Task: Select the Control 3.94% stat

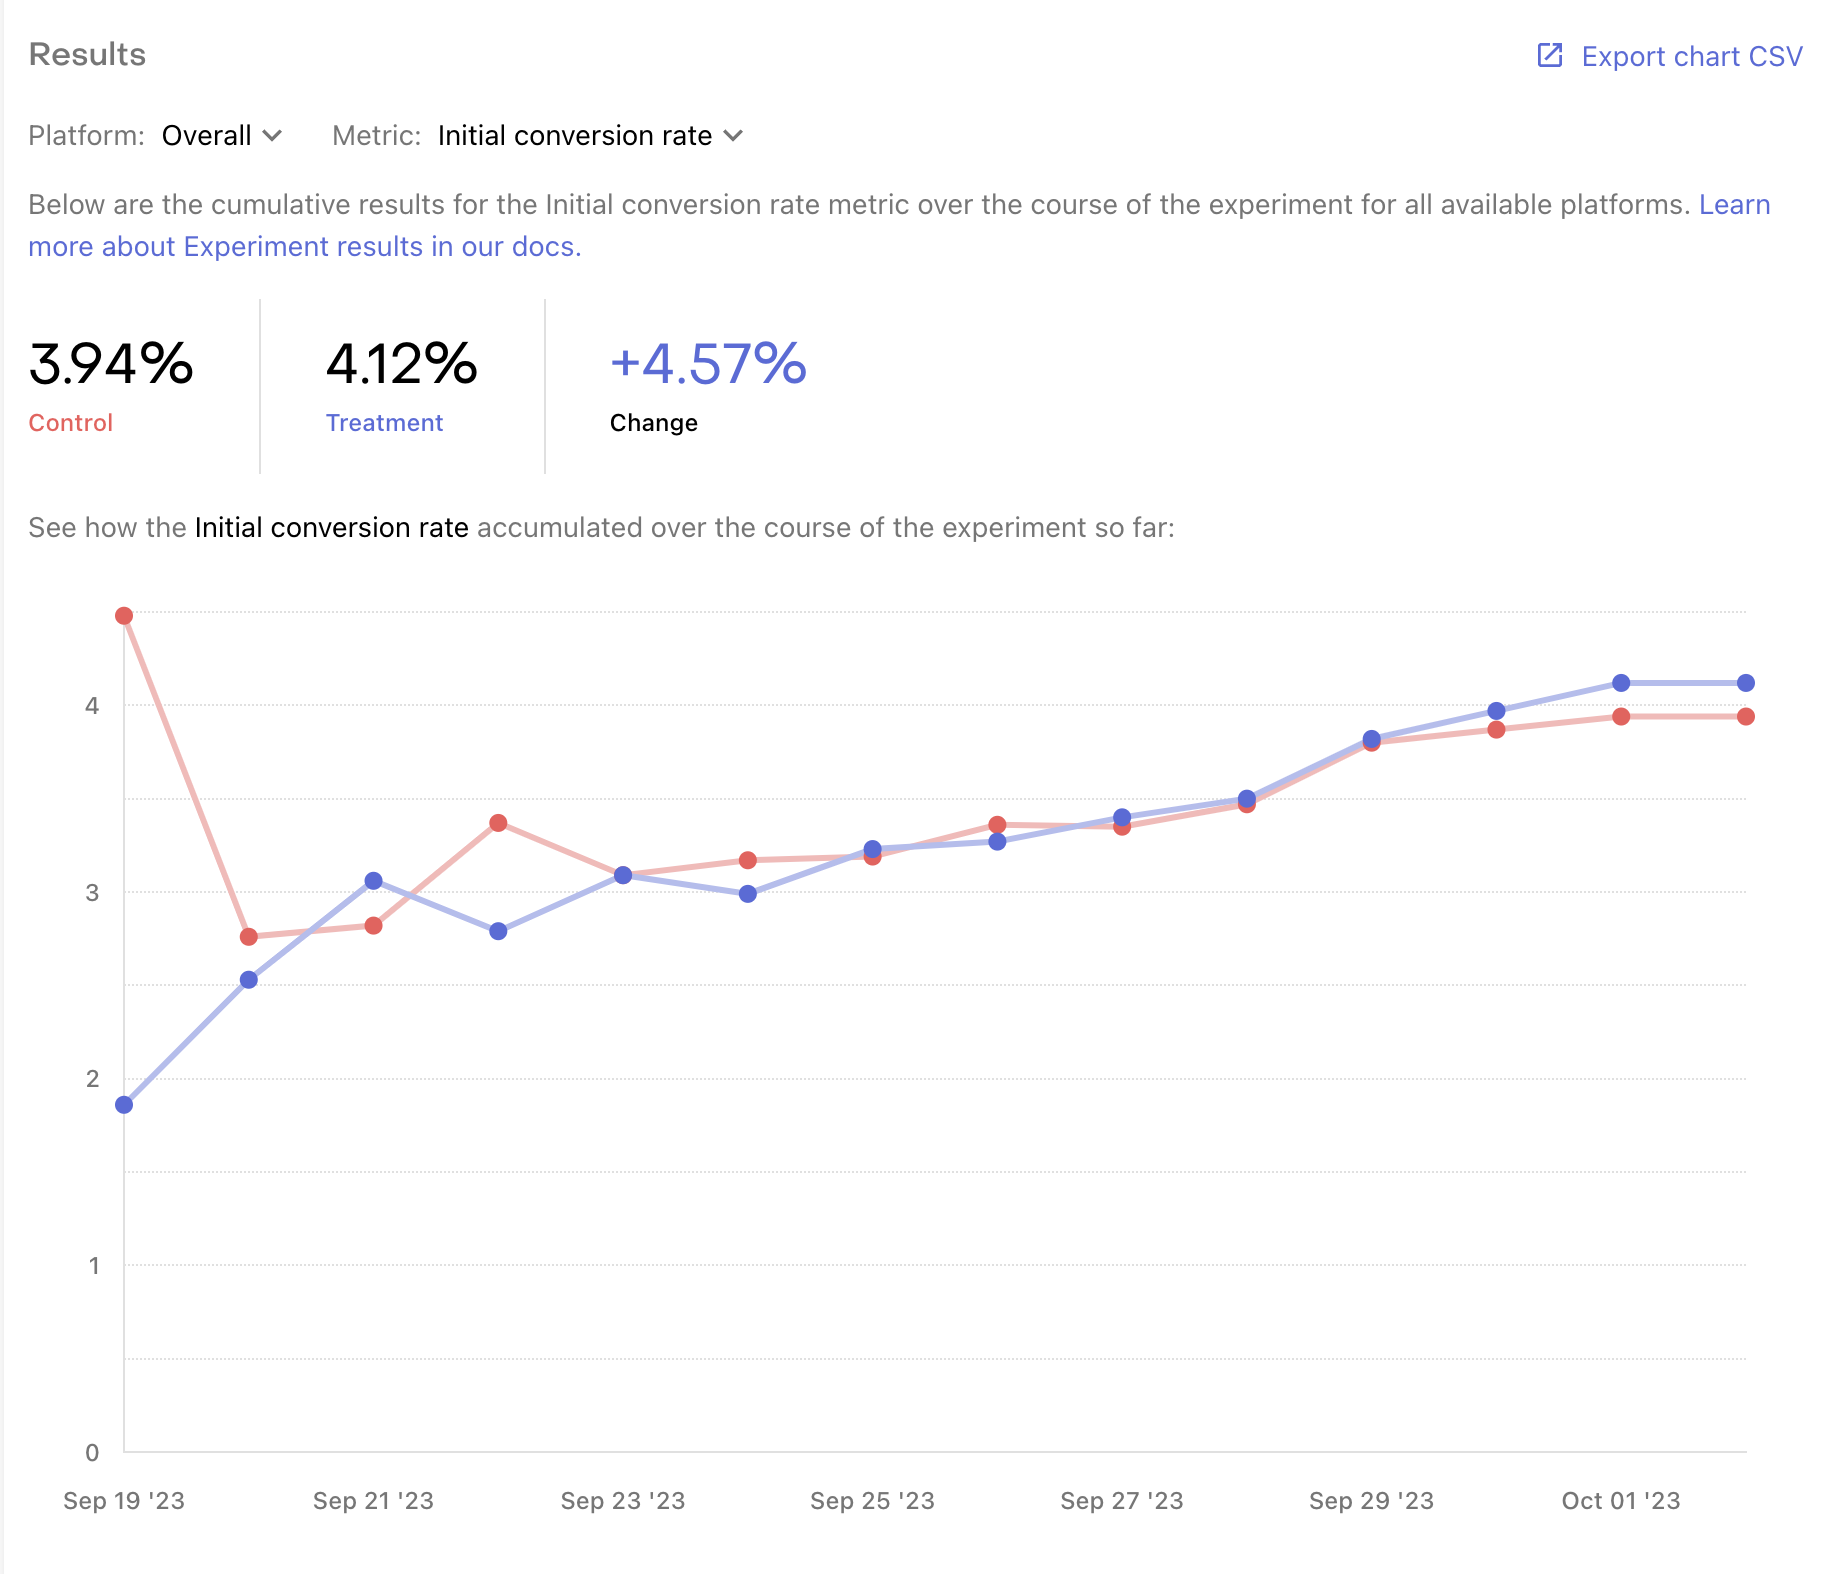Action: (x=111, y=386)
